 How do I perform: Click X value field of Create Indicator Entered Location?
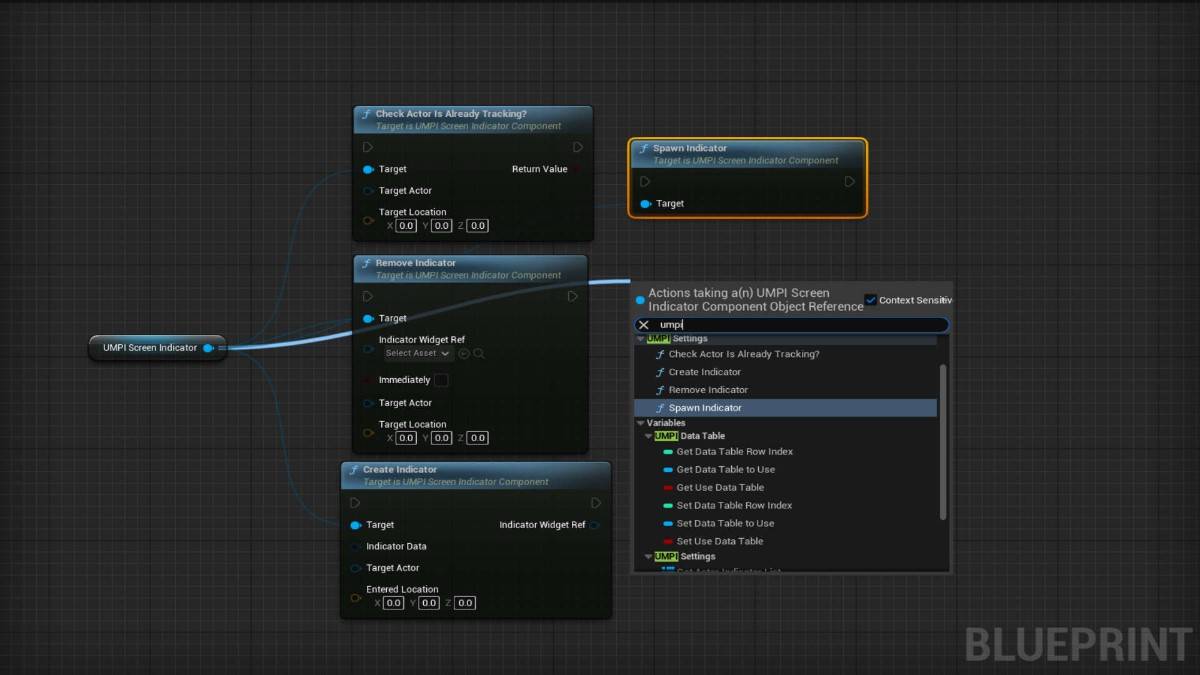tap(393, 603)
